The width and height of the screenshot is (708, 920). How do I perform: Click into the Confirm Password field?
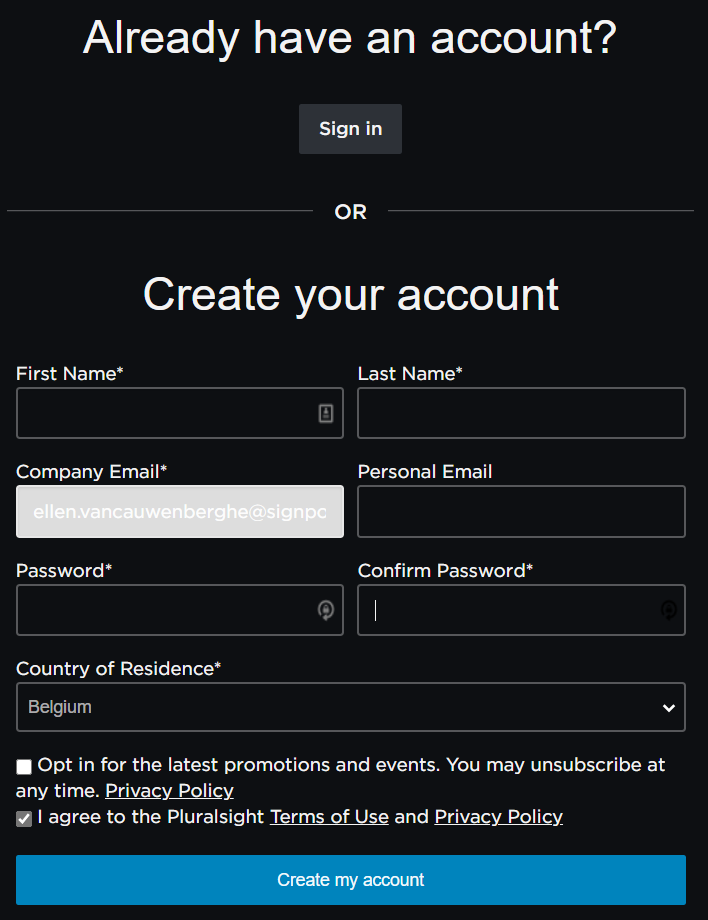click(x=521, y=610)
